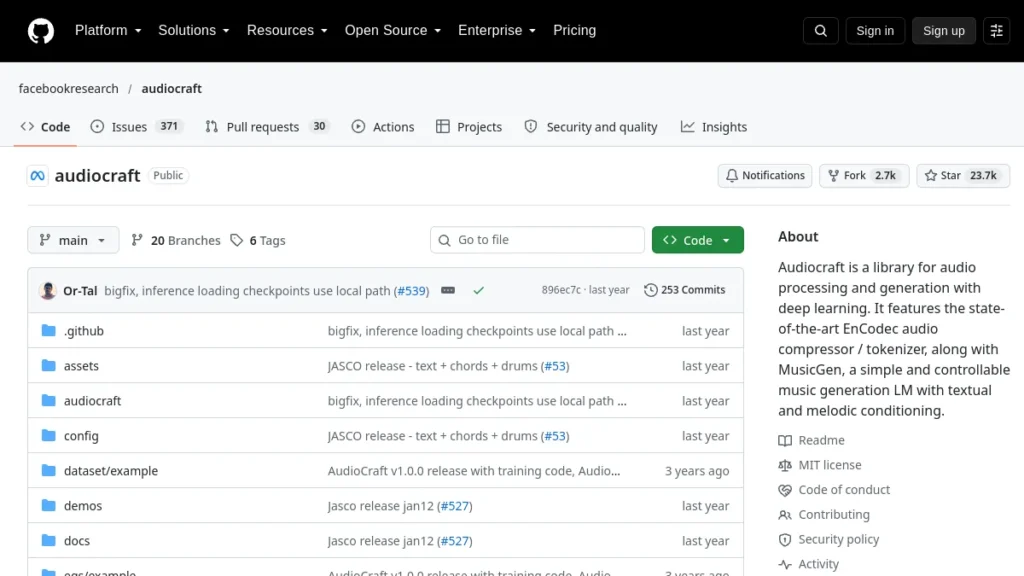Open commit hash 896ec7c link
Image resolution: width=1024 pixels, height=576 pixels.
click(561, 290)
